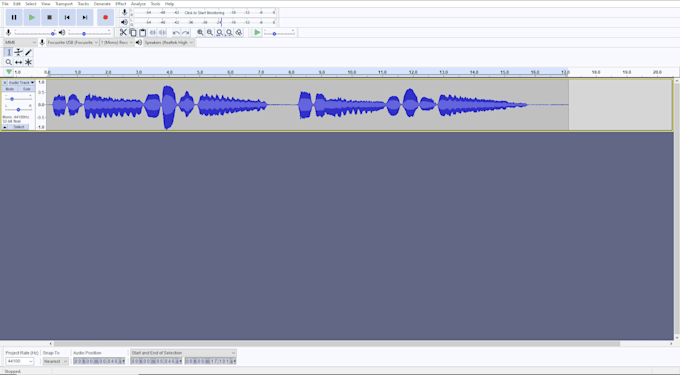Open the 1 (Mono) recording channels dropdown
Viewport: 680px width, 375px height.
(x=117, y=42)
